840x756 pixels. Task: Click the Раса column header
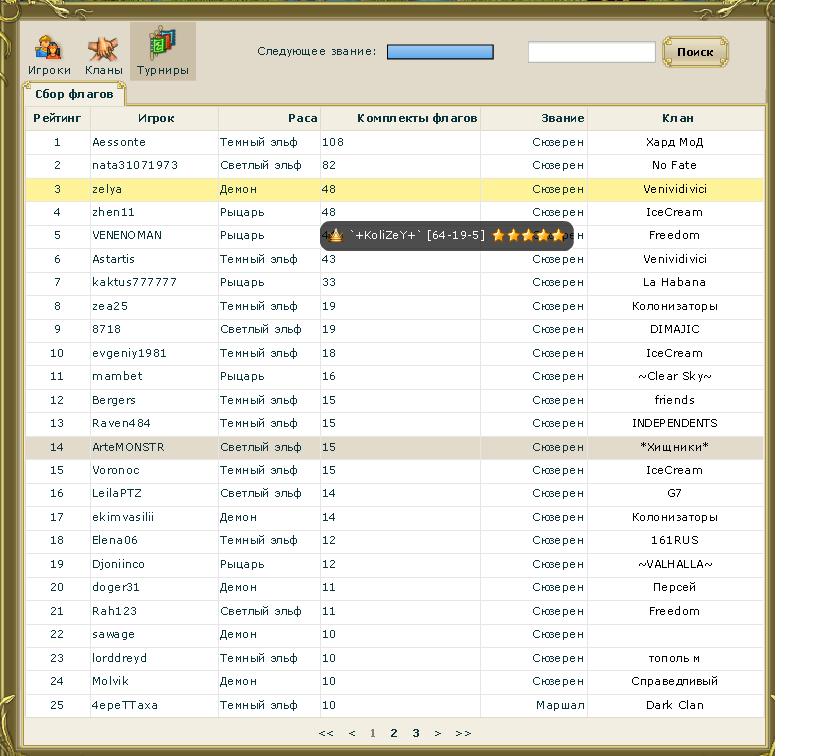point(302,118)
